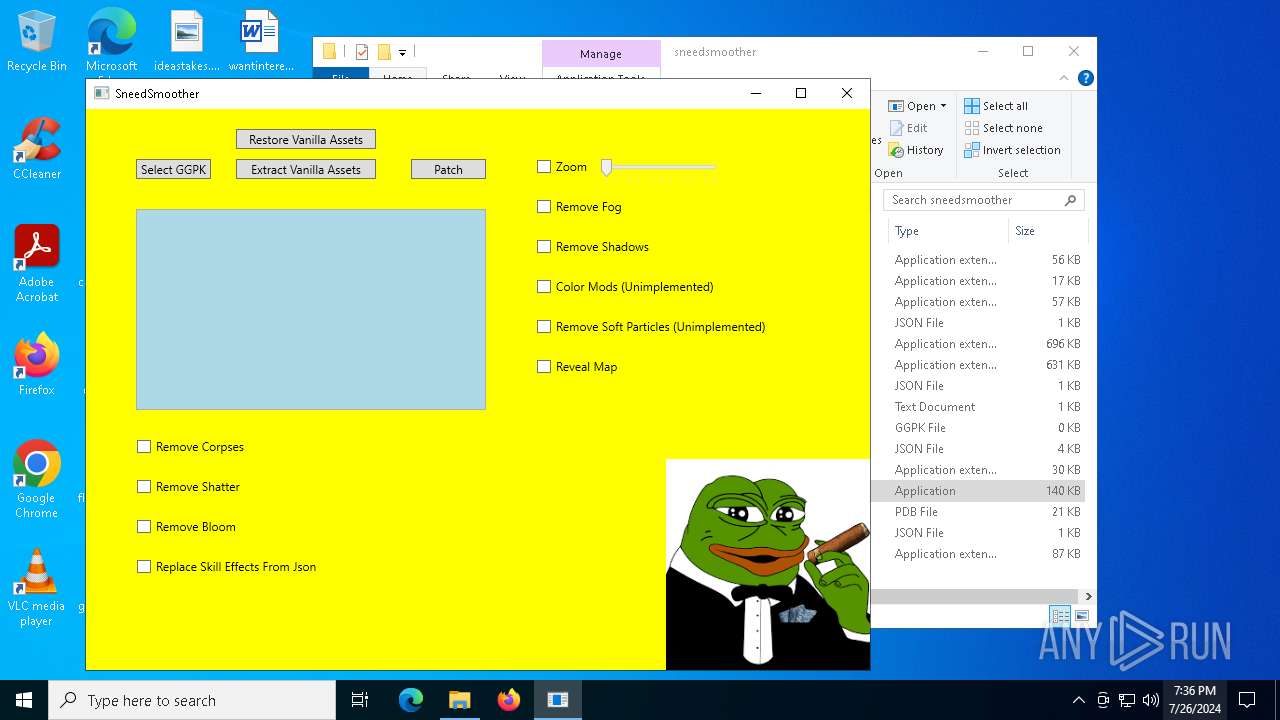Open Google Chrome desktop shortcut
The image size is (1280, 720).
tap(37, 479)
